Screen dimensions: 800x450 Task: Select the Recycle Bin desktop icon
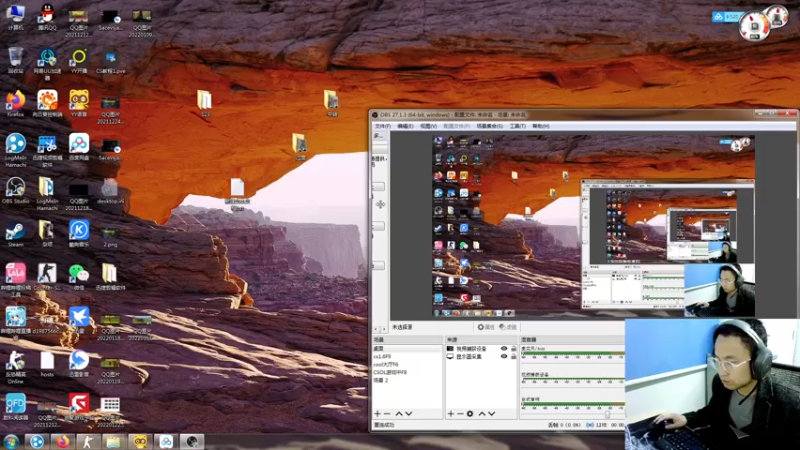pos(15,60)
